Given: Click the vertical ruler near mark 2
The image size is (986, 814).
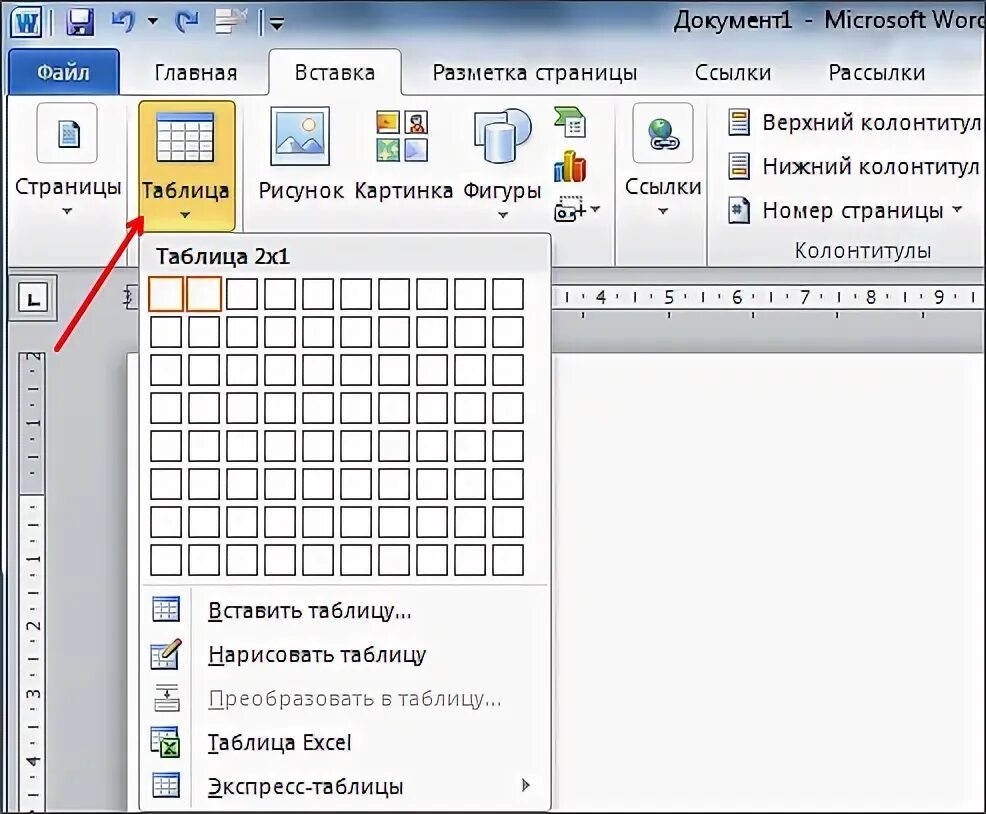Looking at the screenshot, I should 33,625.
